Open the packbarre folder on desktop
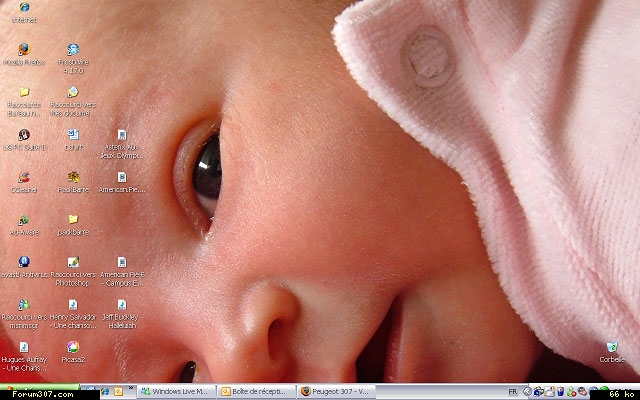This screenshot has width=640, height=400. coord(72,220)
